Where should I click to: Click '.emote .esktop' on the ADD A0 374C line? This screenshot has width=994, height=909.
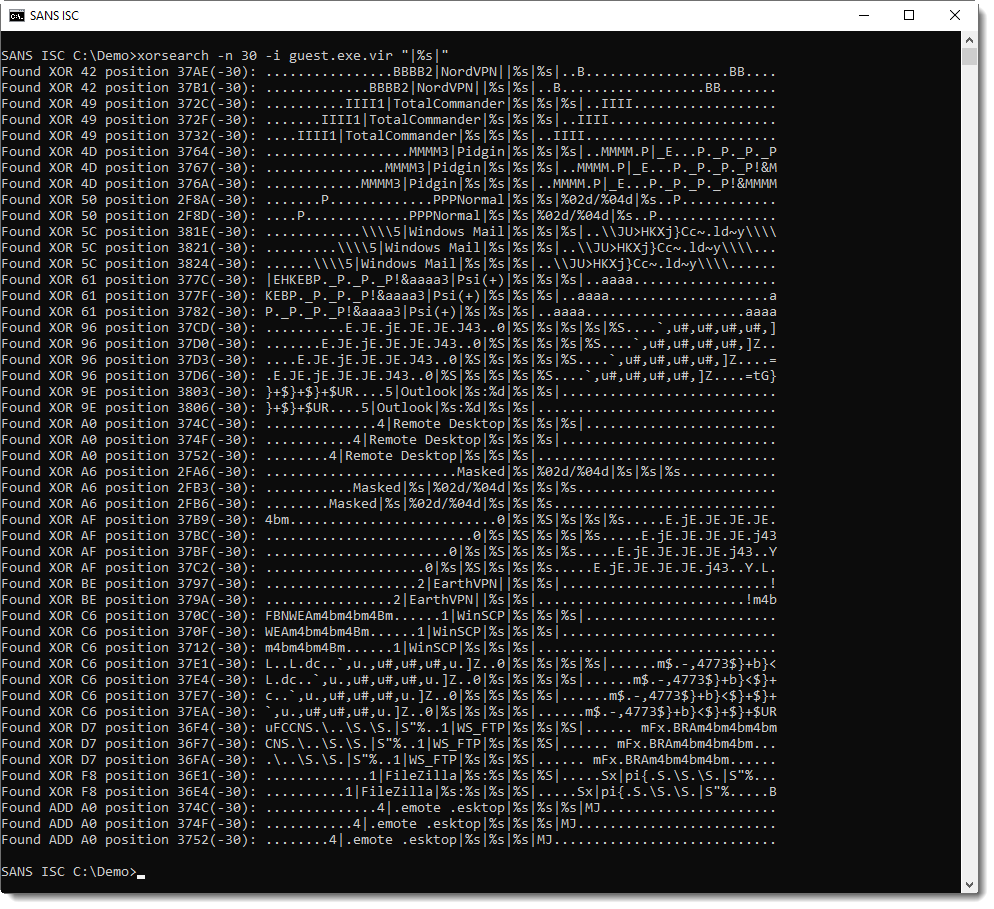(x=449, y=808)
